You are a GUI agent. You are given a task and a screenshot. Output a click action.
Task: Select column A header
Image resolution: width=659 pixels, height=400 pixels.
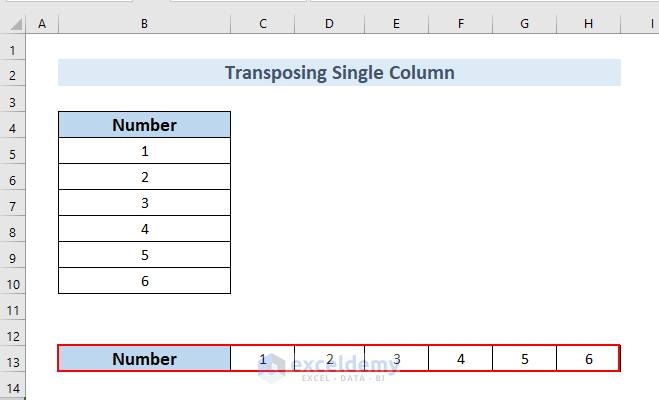(x=42, y=22)
